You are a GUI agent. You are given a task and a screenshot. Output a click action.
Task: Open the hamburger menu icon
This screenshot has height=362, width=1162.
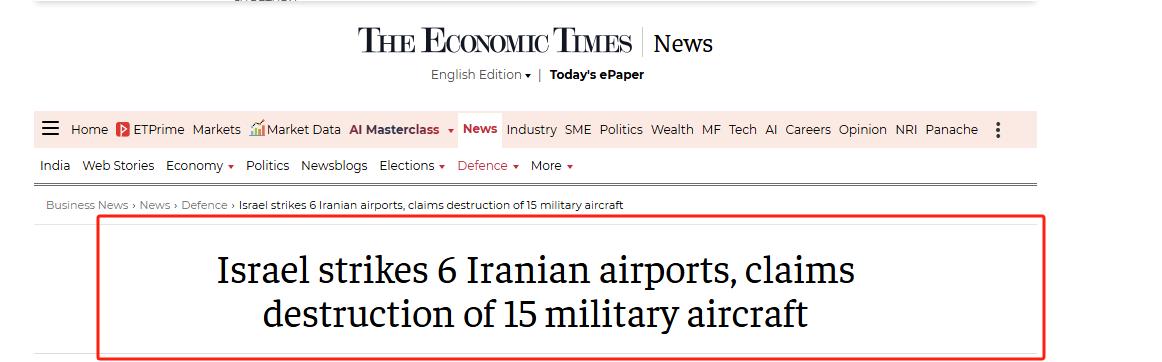50,129
